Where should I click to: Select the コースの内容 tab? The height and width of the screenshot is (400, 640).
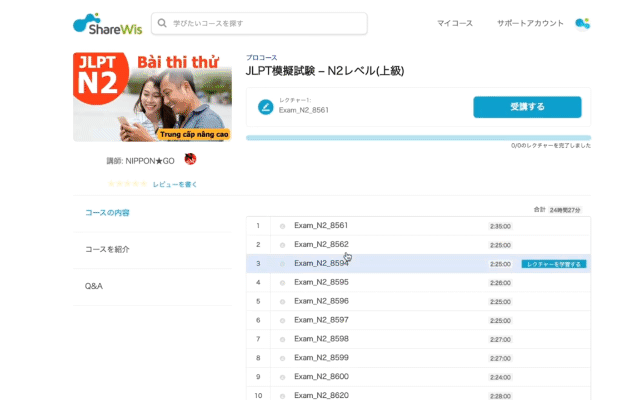pyautogui.click(x=107, y=213)
